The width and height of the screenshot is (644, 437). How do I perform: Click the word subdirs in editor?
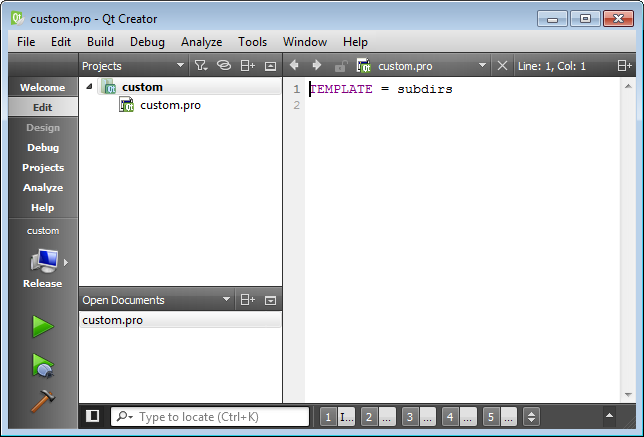(425, 89)
